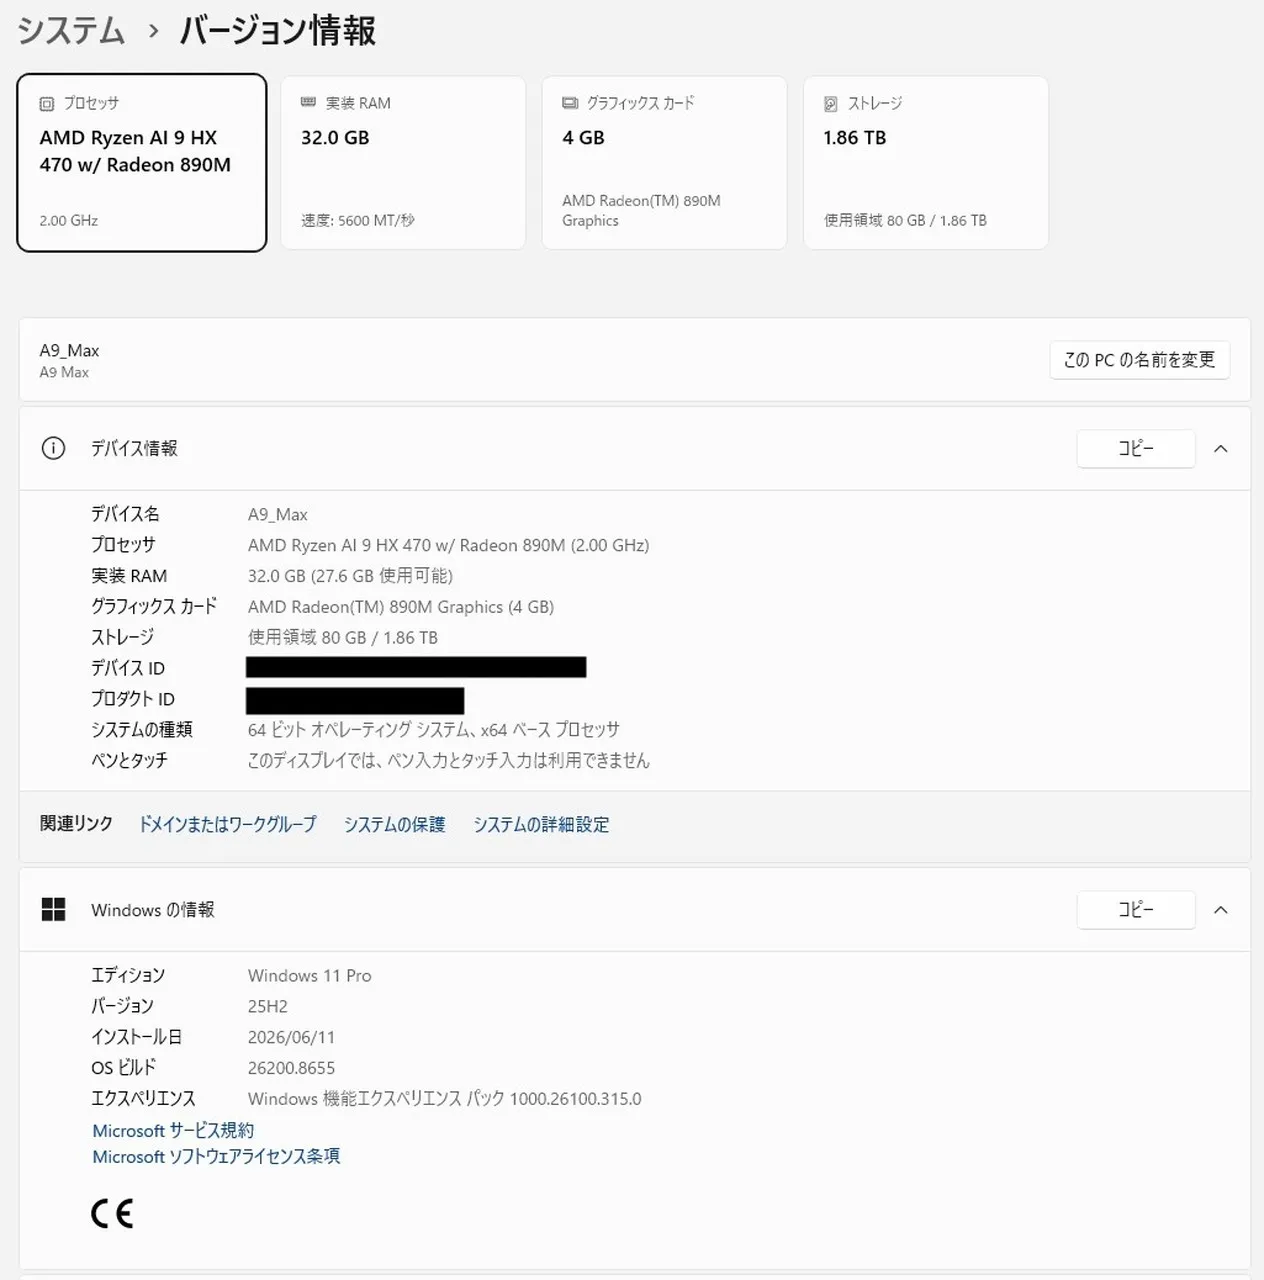Click 2.00 GHz text in processor card
This screenshot has height=1280, width=1264.
pyautogui.click(x=69, y=220)
